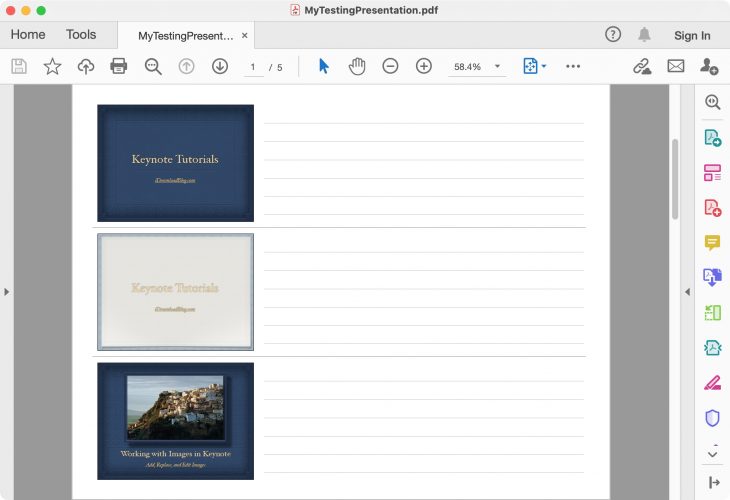Viewport: 730px width, 500px height.
Task: Collapse the right tools pane arrow icon
Action: click(714, 482)
